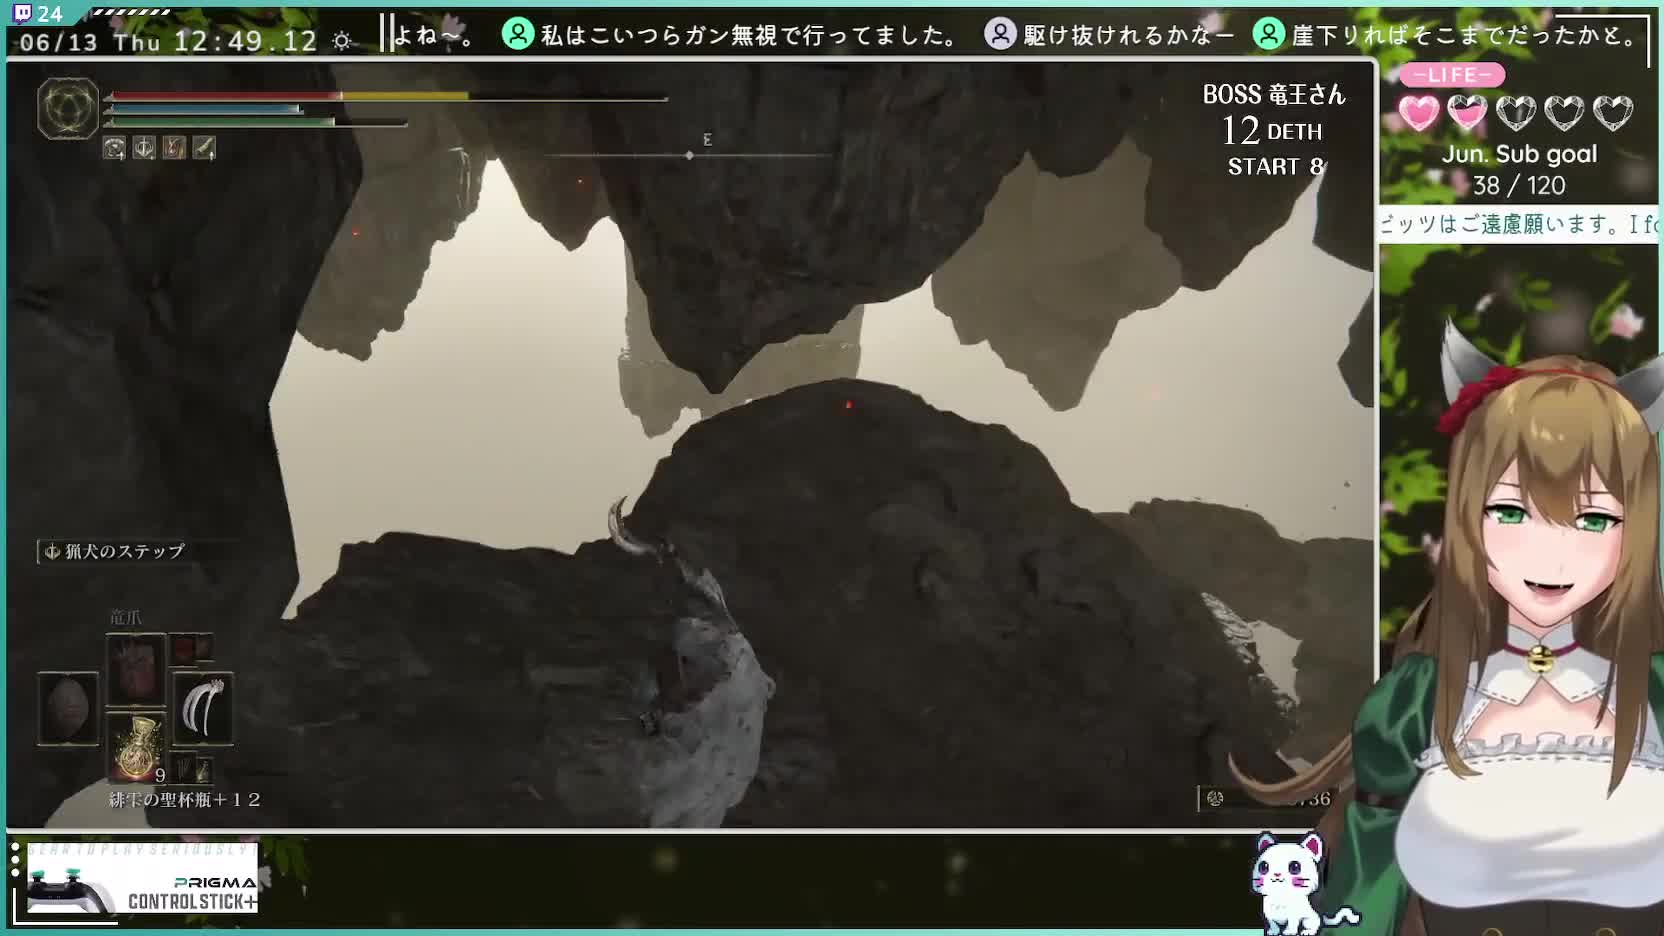Select the dark red top equipment slot
Screen dimensions: 1664x936
[x=136, y=670]
